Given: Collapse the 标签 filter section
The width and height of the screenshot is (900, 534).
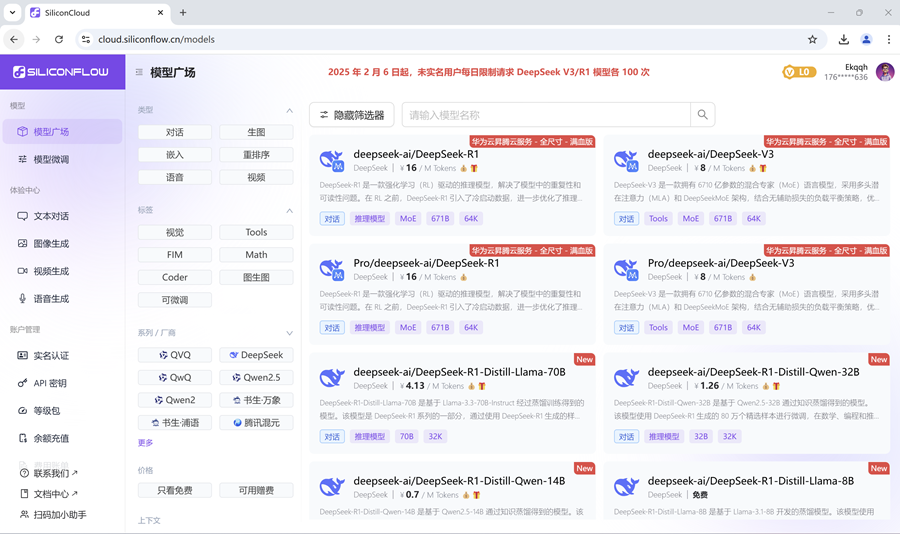Looking at the screenshot, I should pyautogui.click(x=289, y=211).
